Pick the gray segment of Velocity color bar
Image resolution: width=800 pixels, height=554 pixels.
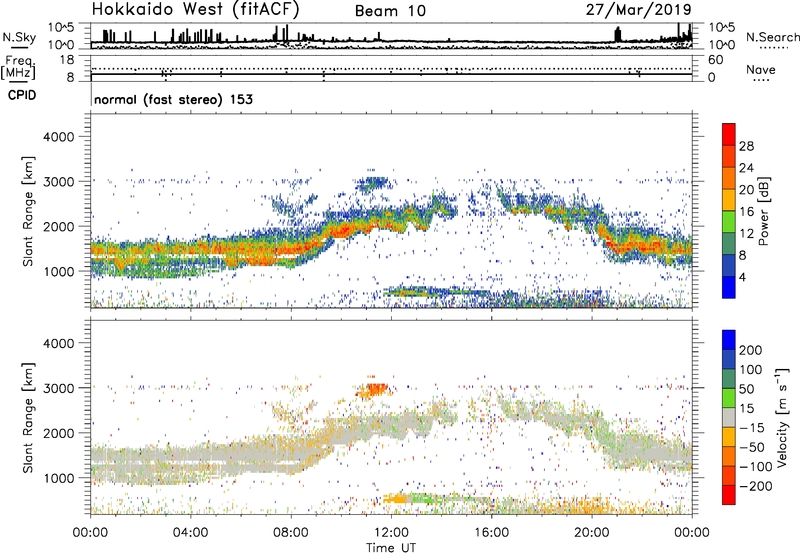(729, 418)
